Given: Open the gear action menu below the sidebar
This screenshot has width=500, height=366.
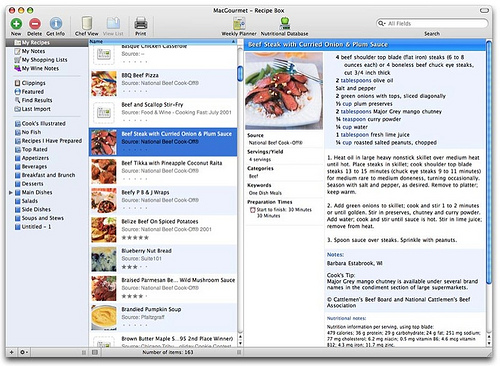Looking at the screenshot, I should pos(24,352).
